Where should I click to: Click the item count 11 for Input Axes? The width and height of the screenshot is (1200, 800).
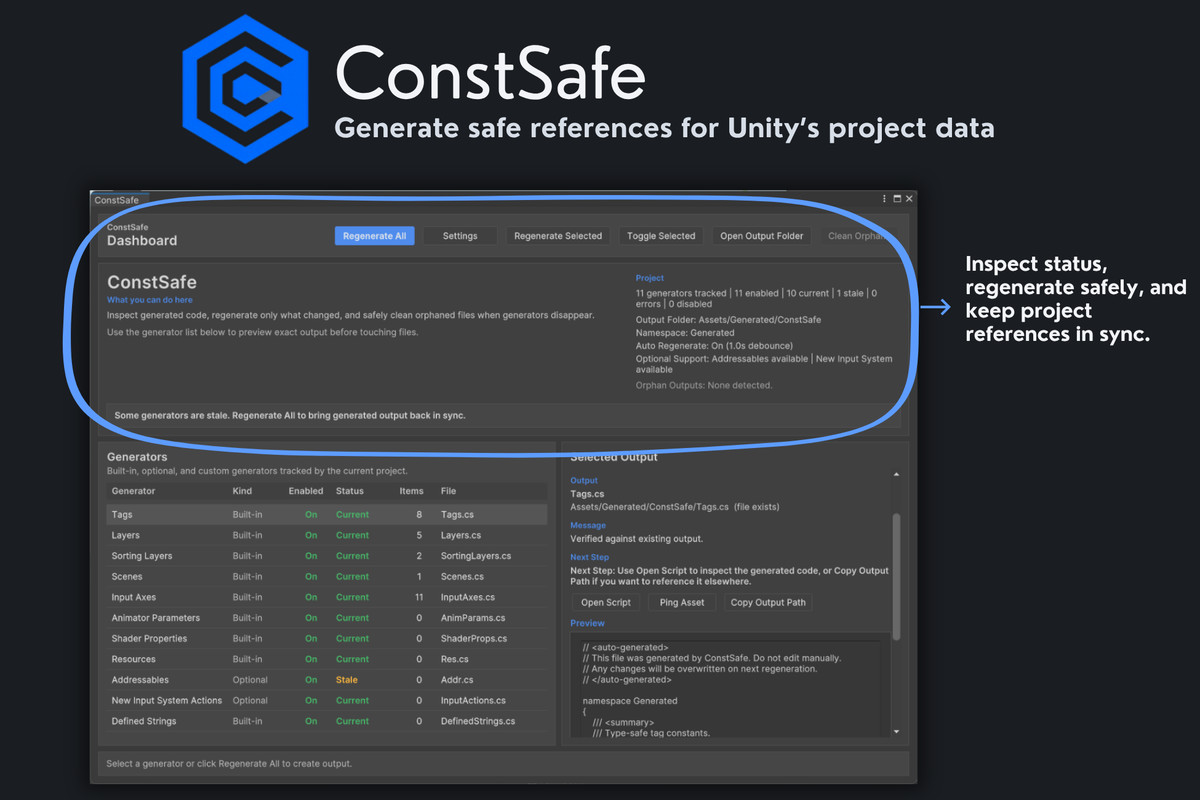[419, 597]
